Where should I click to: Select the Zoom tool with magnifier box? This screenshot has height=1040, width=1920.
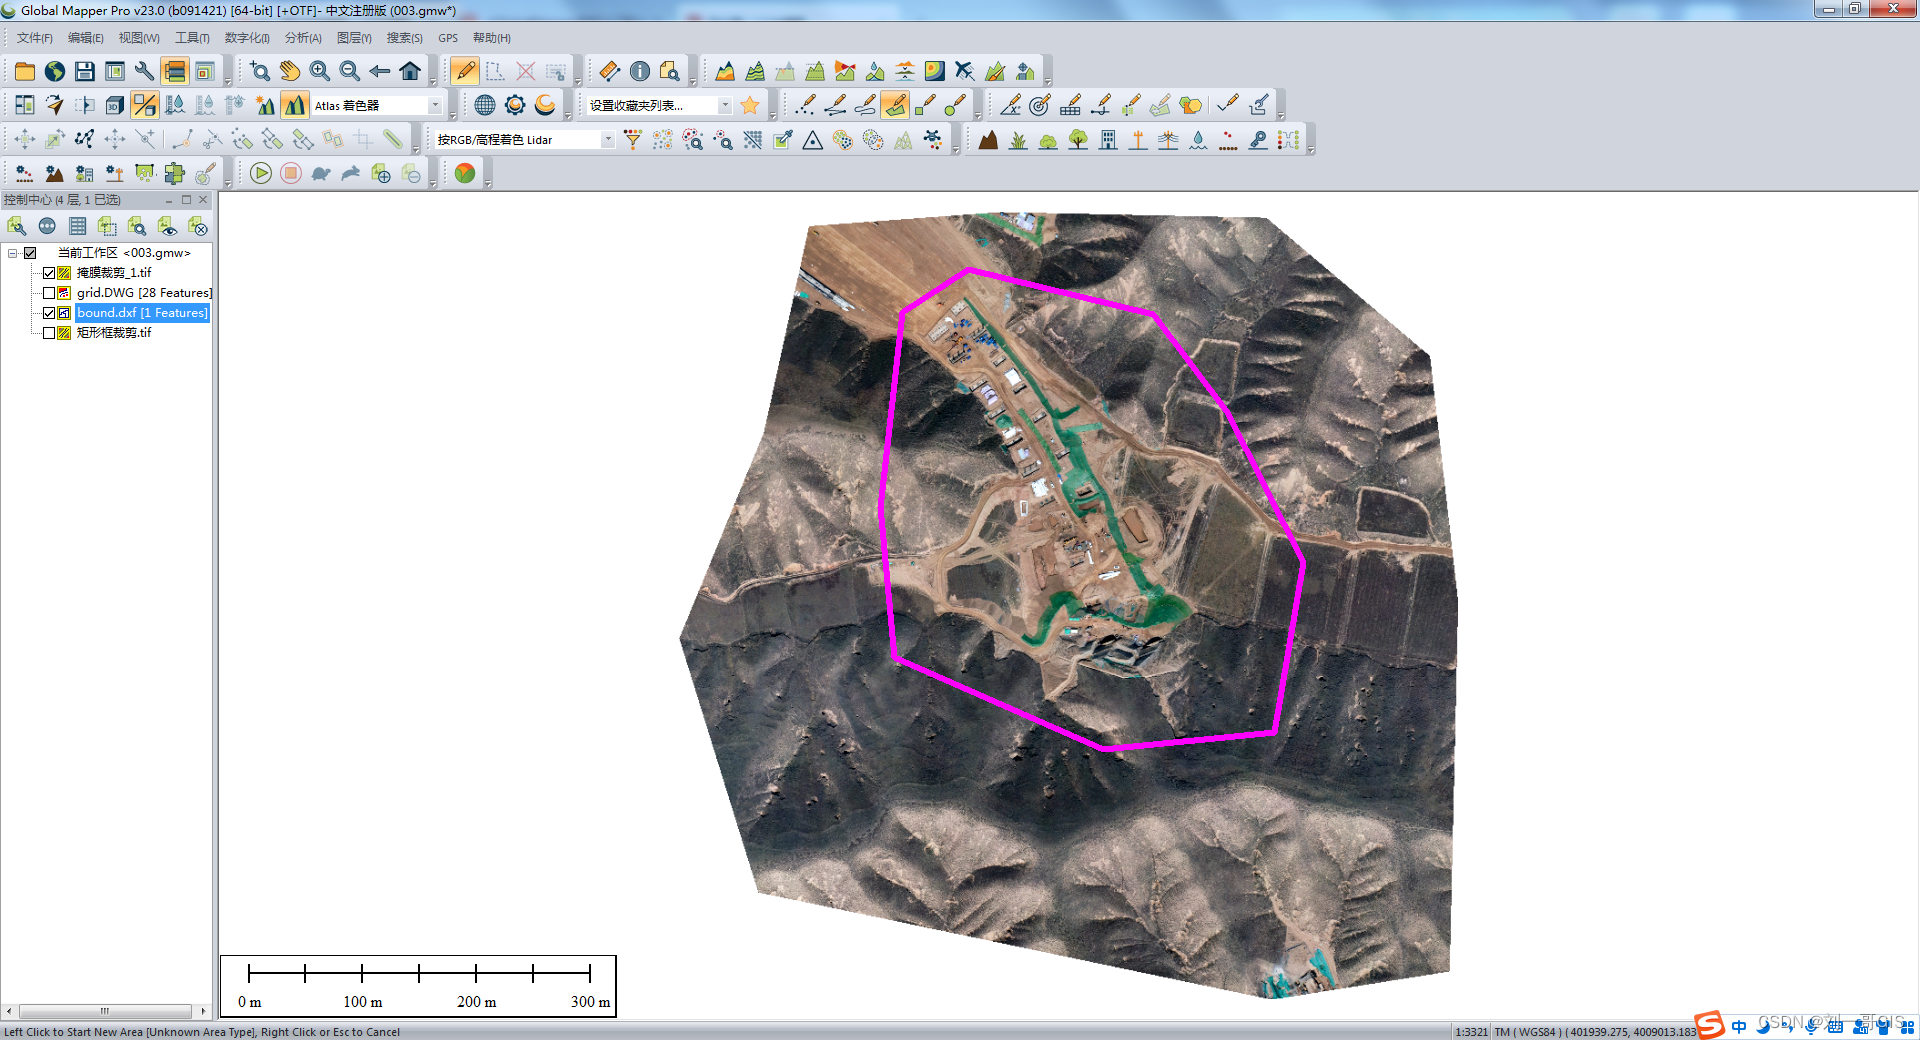(260, 71)
